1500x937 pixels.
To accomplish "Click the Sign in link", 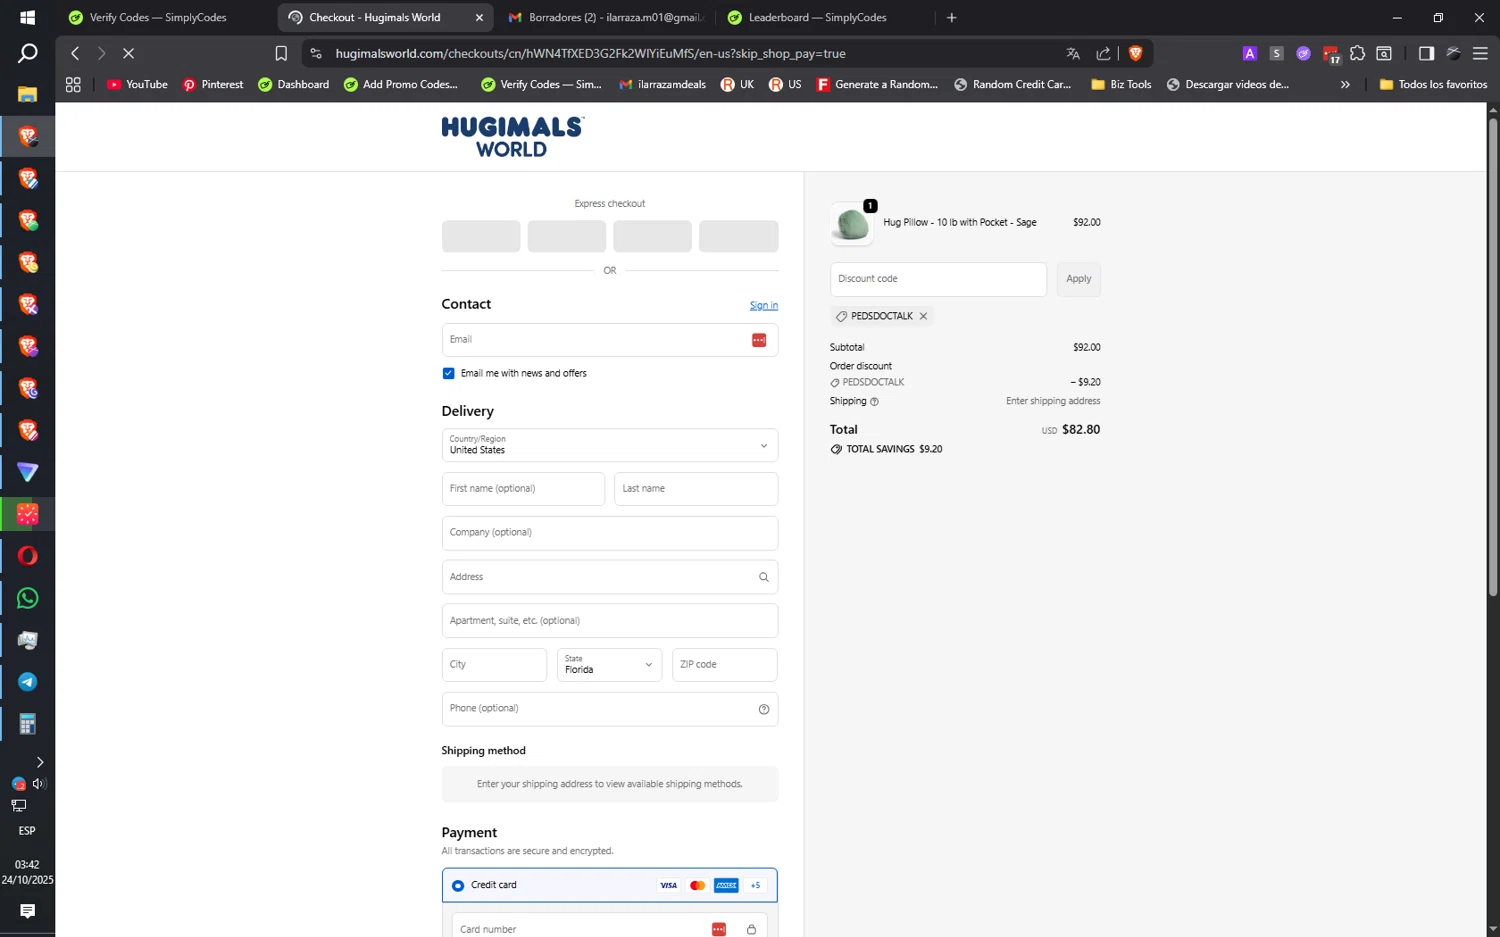I will pyautogui.click(x=764, y=306).
